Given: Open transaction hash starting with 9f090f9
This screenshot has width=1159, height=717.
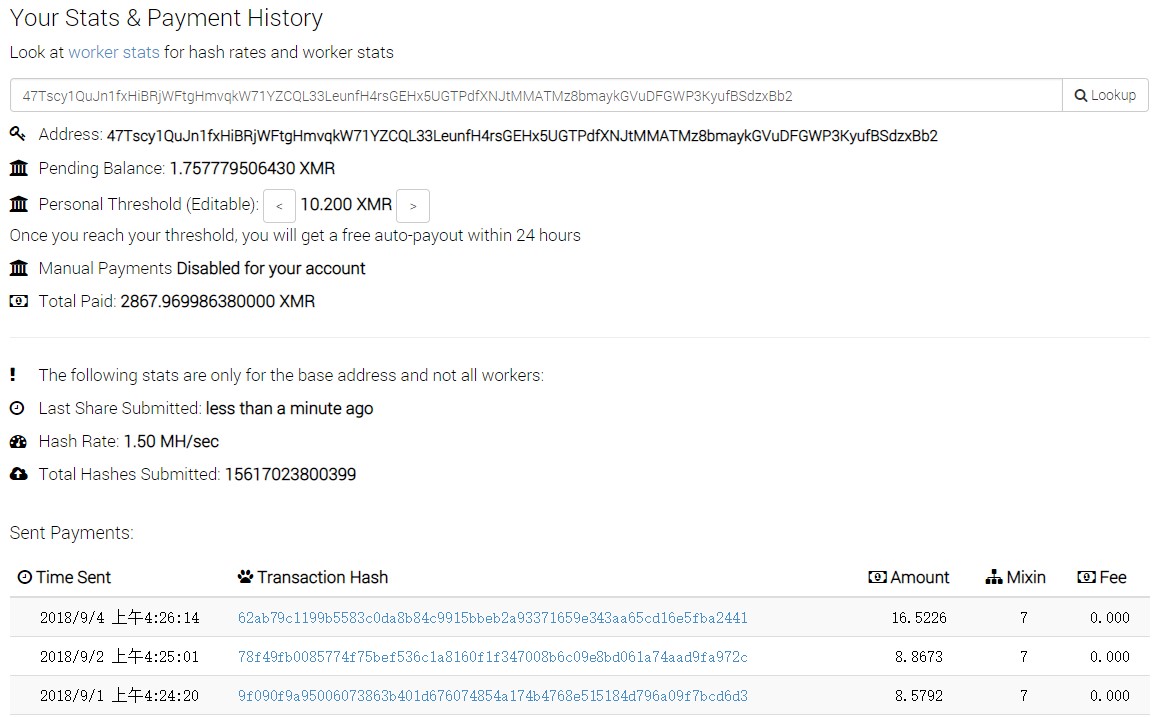Looking at the screenshot, I should click(x=492, y=696).
